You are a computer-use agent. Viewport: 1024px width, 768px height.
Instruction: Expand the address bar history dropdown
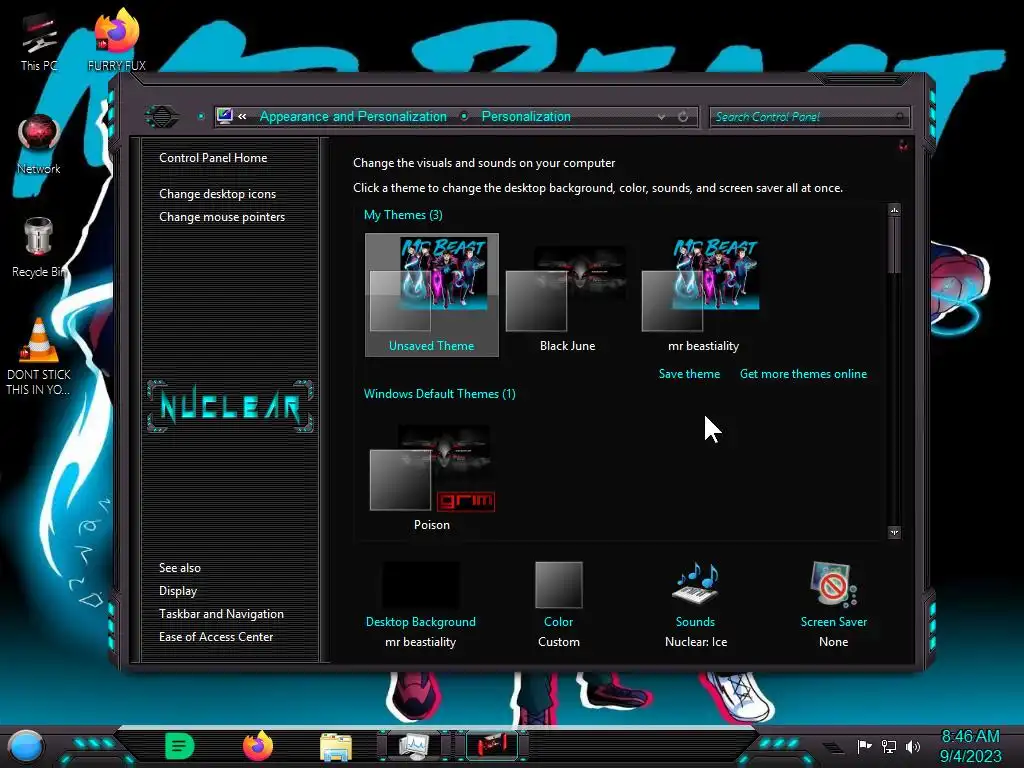pyautogui.click(x=662, y=117)
